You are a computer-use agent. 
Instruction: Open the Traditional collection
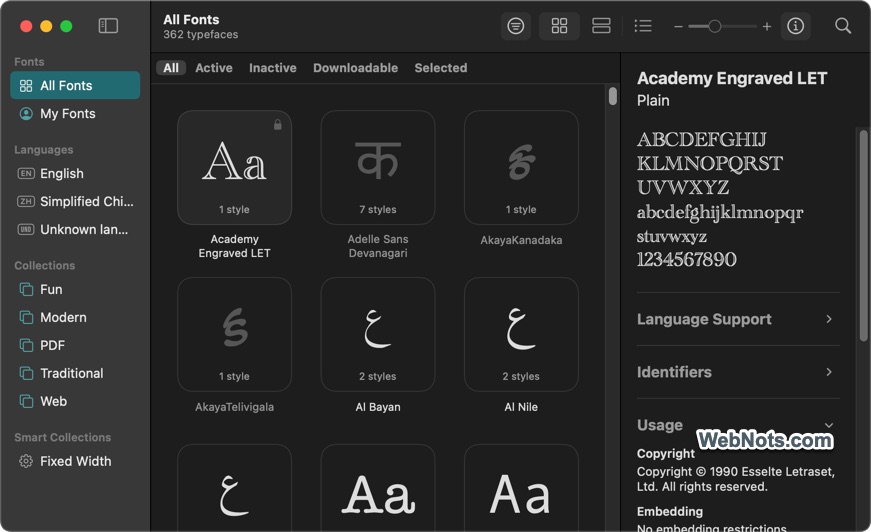coord(75,373)
